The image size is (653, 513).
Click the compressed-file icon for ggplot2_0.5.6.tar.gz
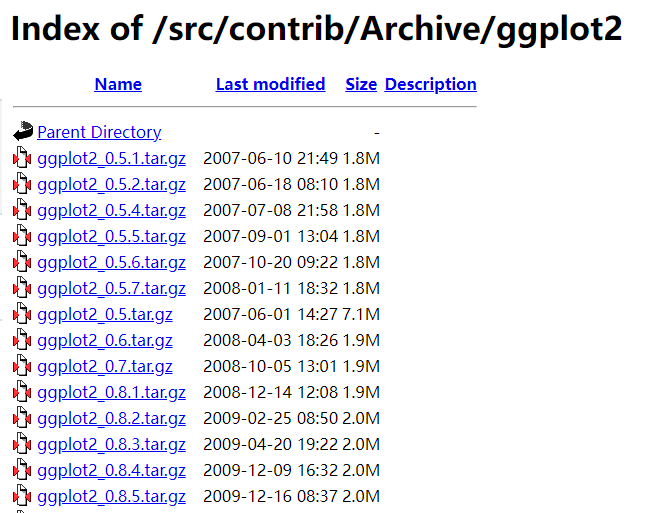23,262
